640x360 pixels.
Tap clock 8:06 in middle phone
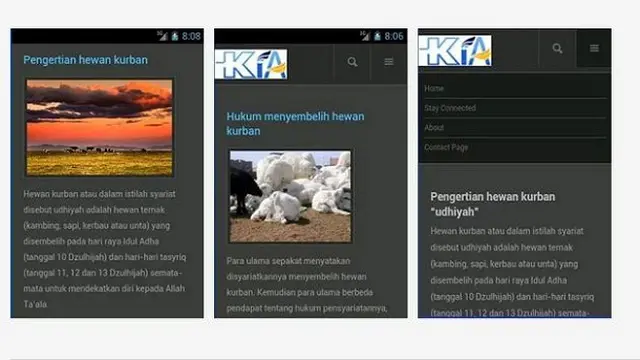[x=394, y=36]
